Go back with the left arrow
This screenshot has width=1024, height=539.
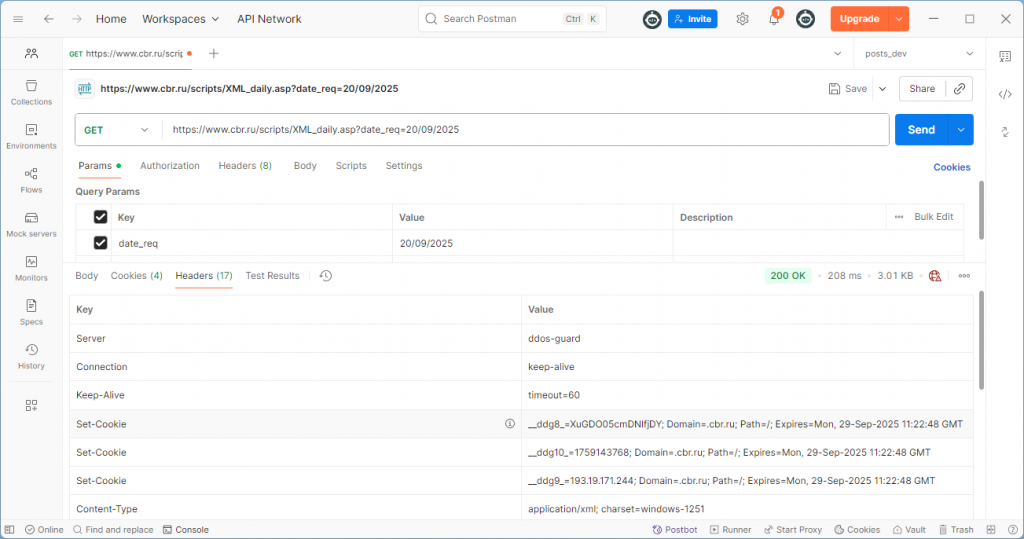pos(49,19)
